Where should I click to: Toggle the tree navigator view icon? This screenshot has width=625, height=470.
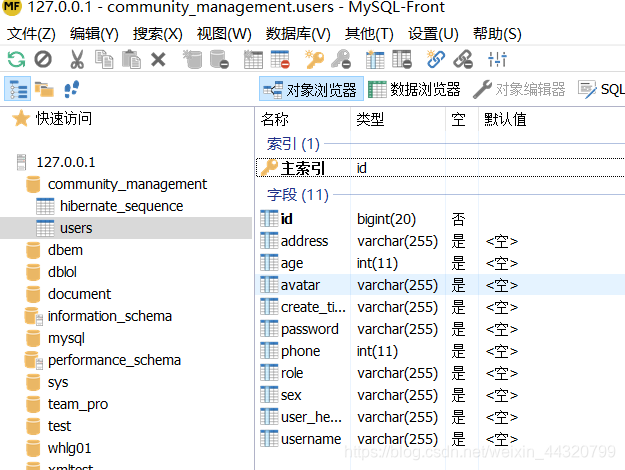(18, 89)
